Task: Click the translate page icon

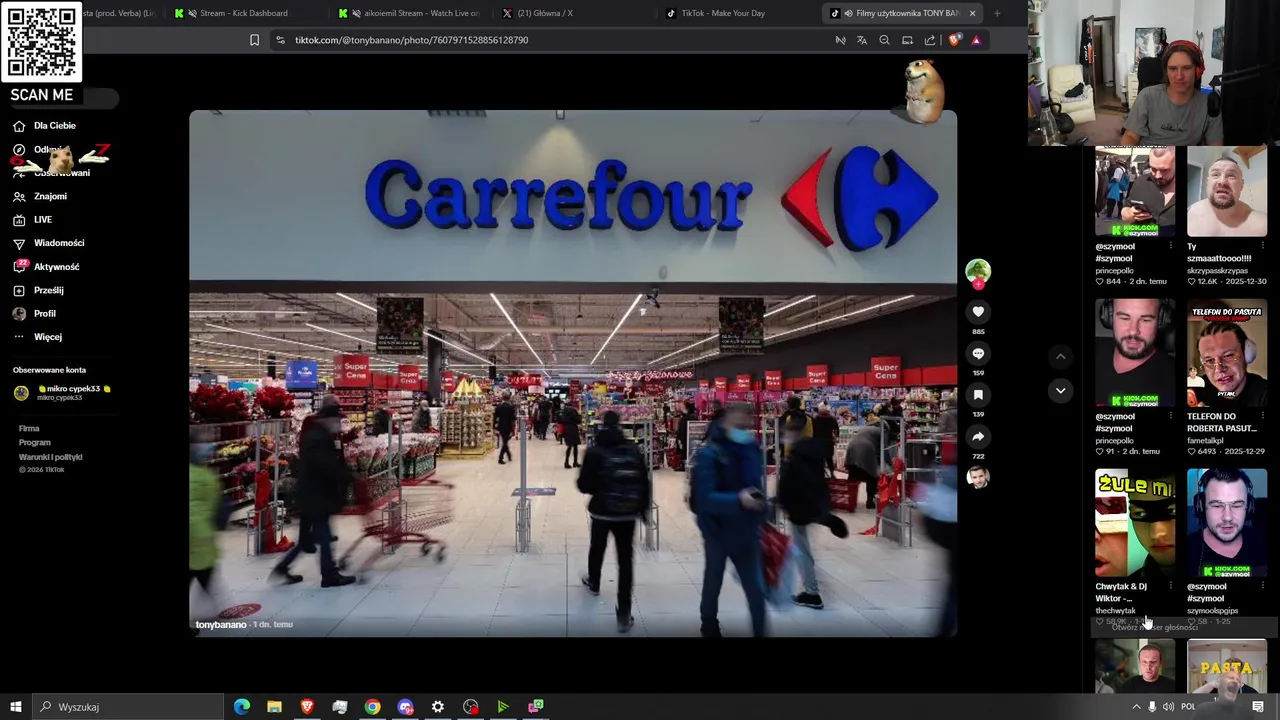Action: tap(862, 40)
